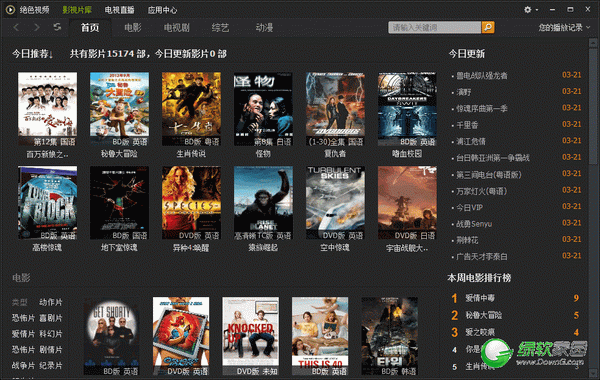Open the Osmosis Jones cartoon poster

tap(181, 336)
